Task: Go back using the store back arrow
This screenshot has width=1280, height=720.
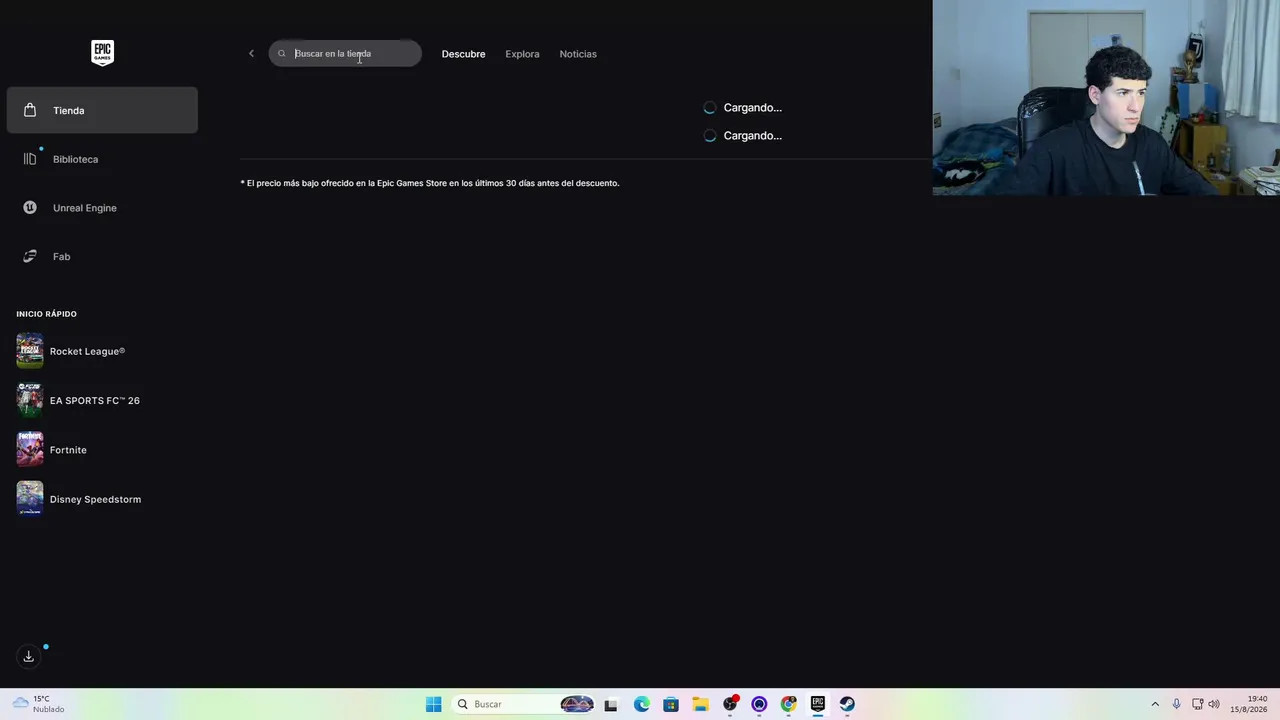Action: [251, 54]
